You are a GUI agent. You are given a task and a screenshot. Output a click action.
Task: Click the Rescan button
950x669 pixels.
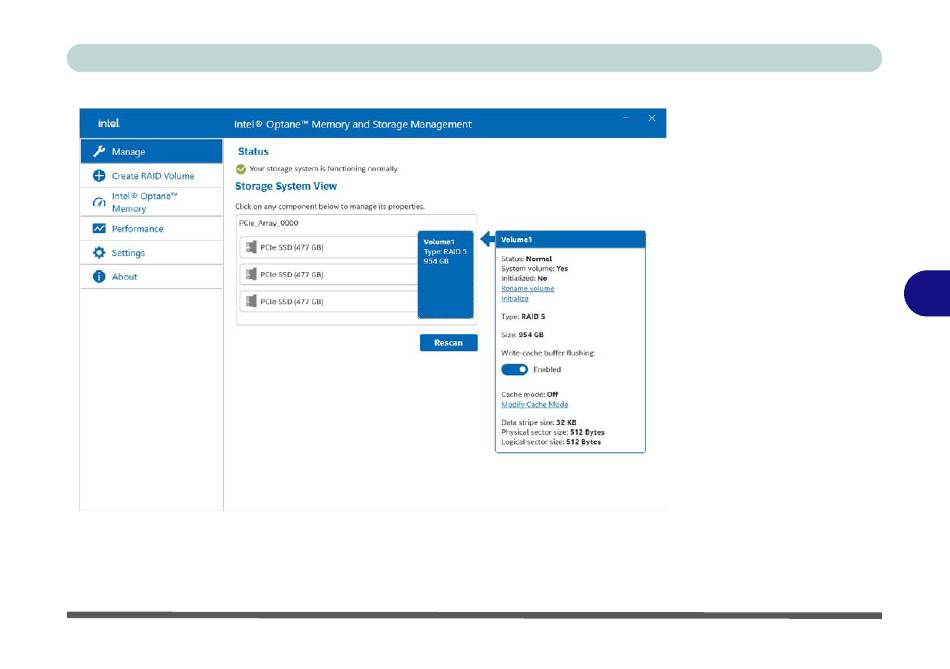coord(448,343)
